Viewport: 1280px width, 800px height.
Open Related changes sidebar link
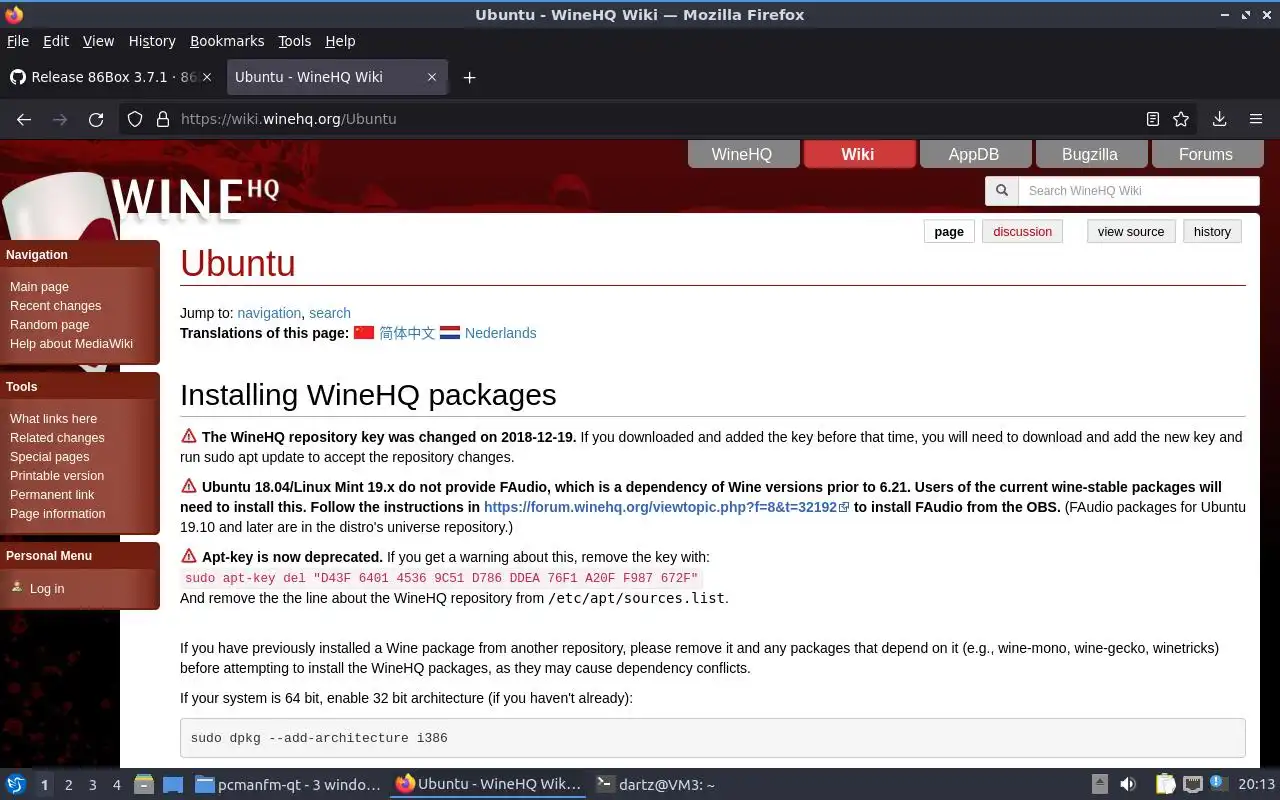click(57, 438)
